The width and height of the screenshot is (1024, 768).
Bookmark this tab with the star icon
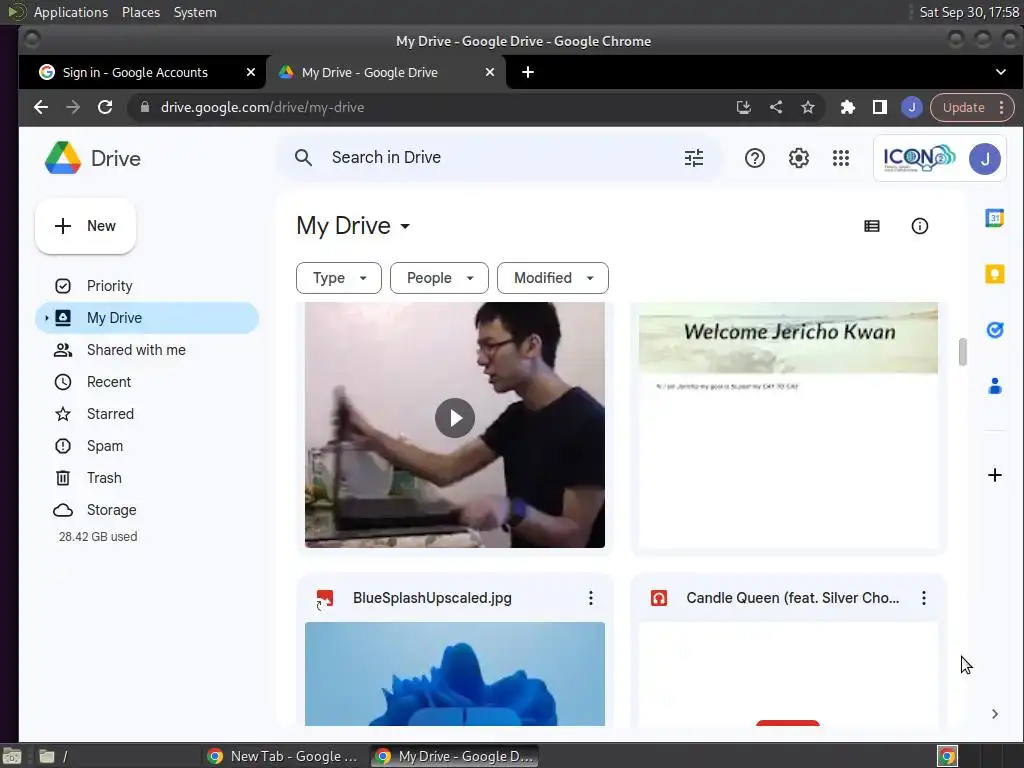pos(808,107)
